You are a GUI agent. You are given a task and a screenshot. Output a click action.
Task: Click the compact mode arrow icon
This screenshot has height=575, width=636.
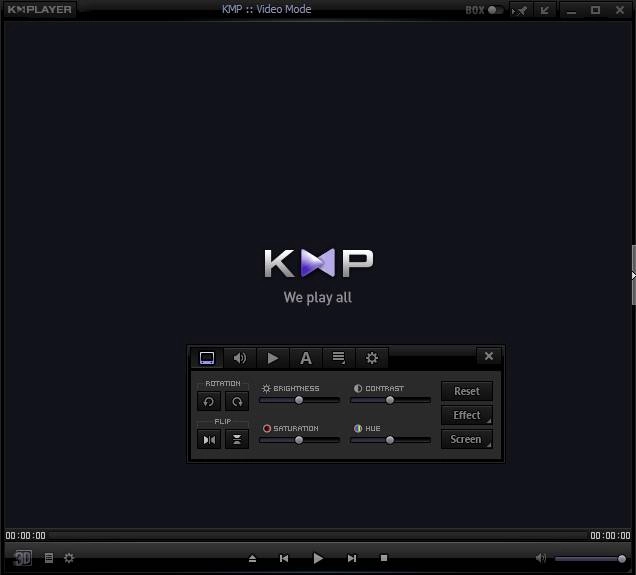point(544,10)
